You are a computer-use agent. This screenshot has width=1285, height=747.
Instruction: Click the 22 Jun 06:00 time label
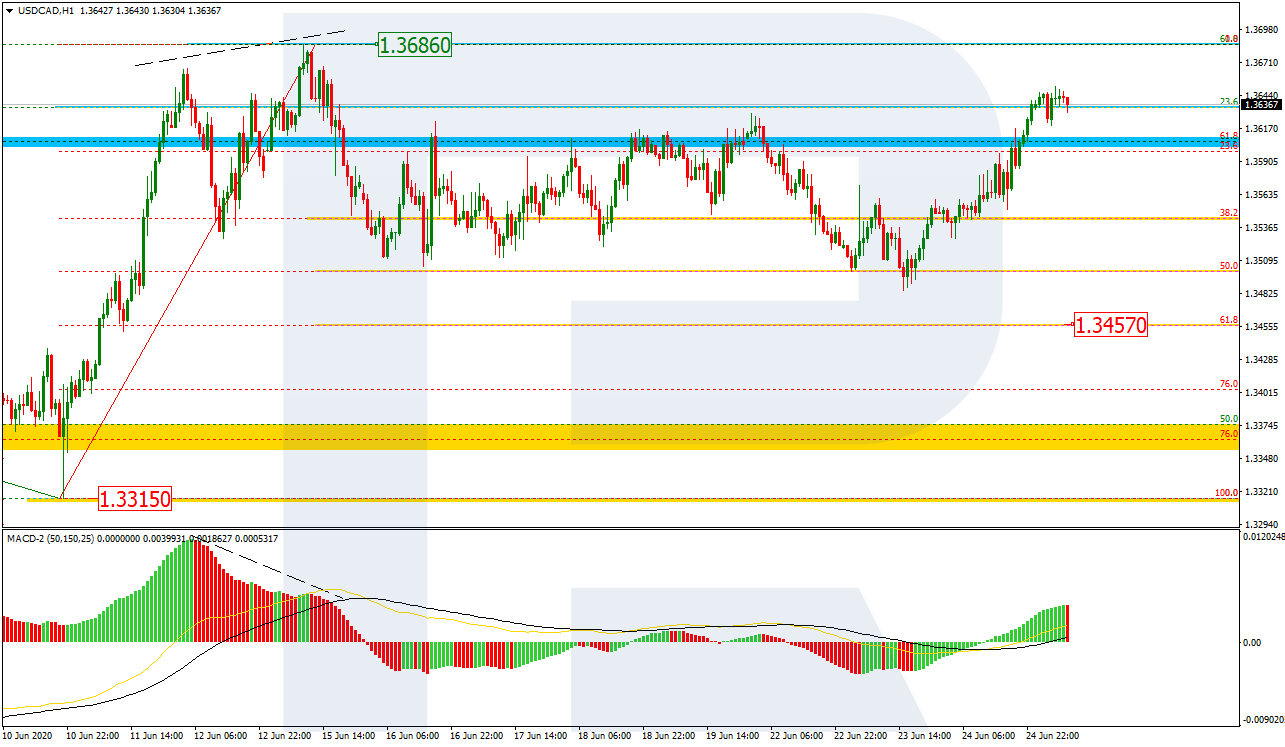[796, 735]
